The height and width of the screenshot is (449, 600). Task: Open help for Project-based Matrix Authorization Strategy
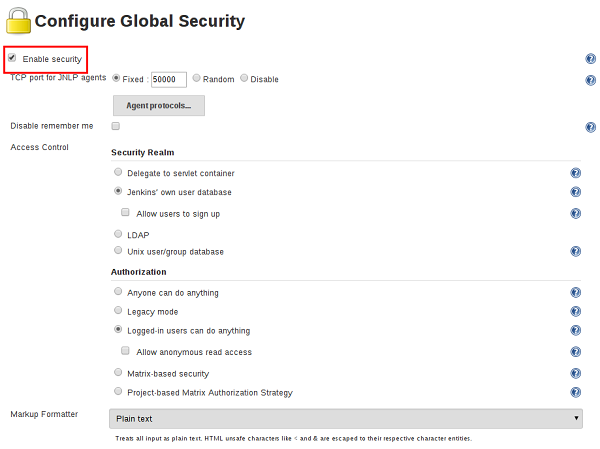pos(576,393)
